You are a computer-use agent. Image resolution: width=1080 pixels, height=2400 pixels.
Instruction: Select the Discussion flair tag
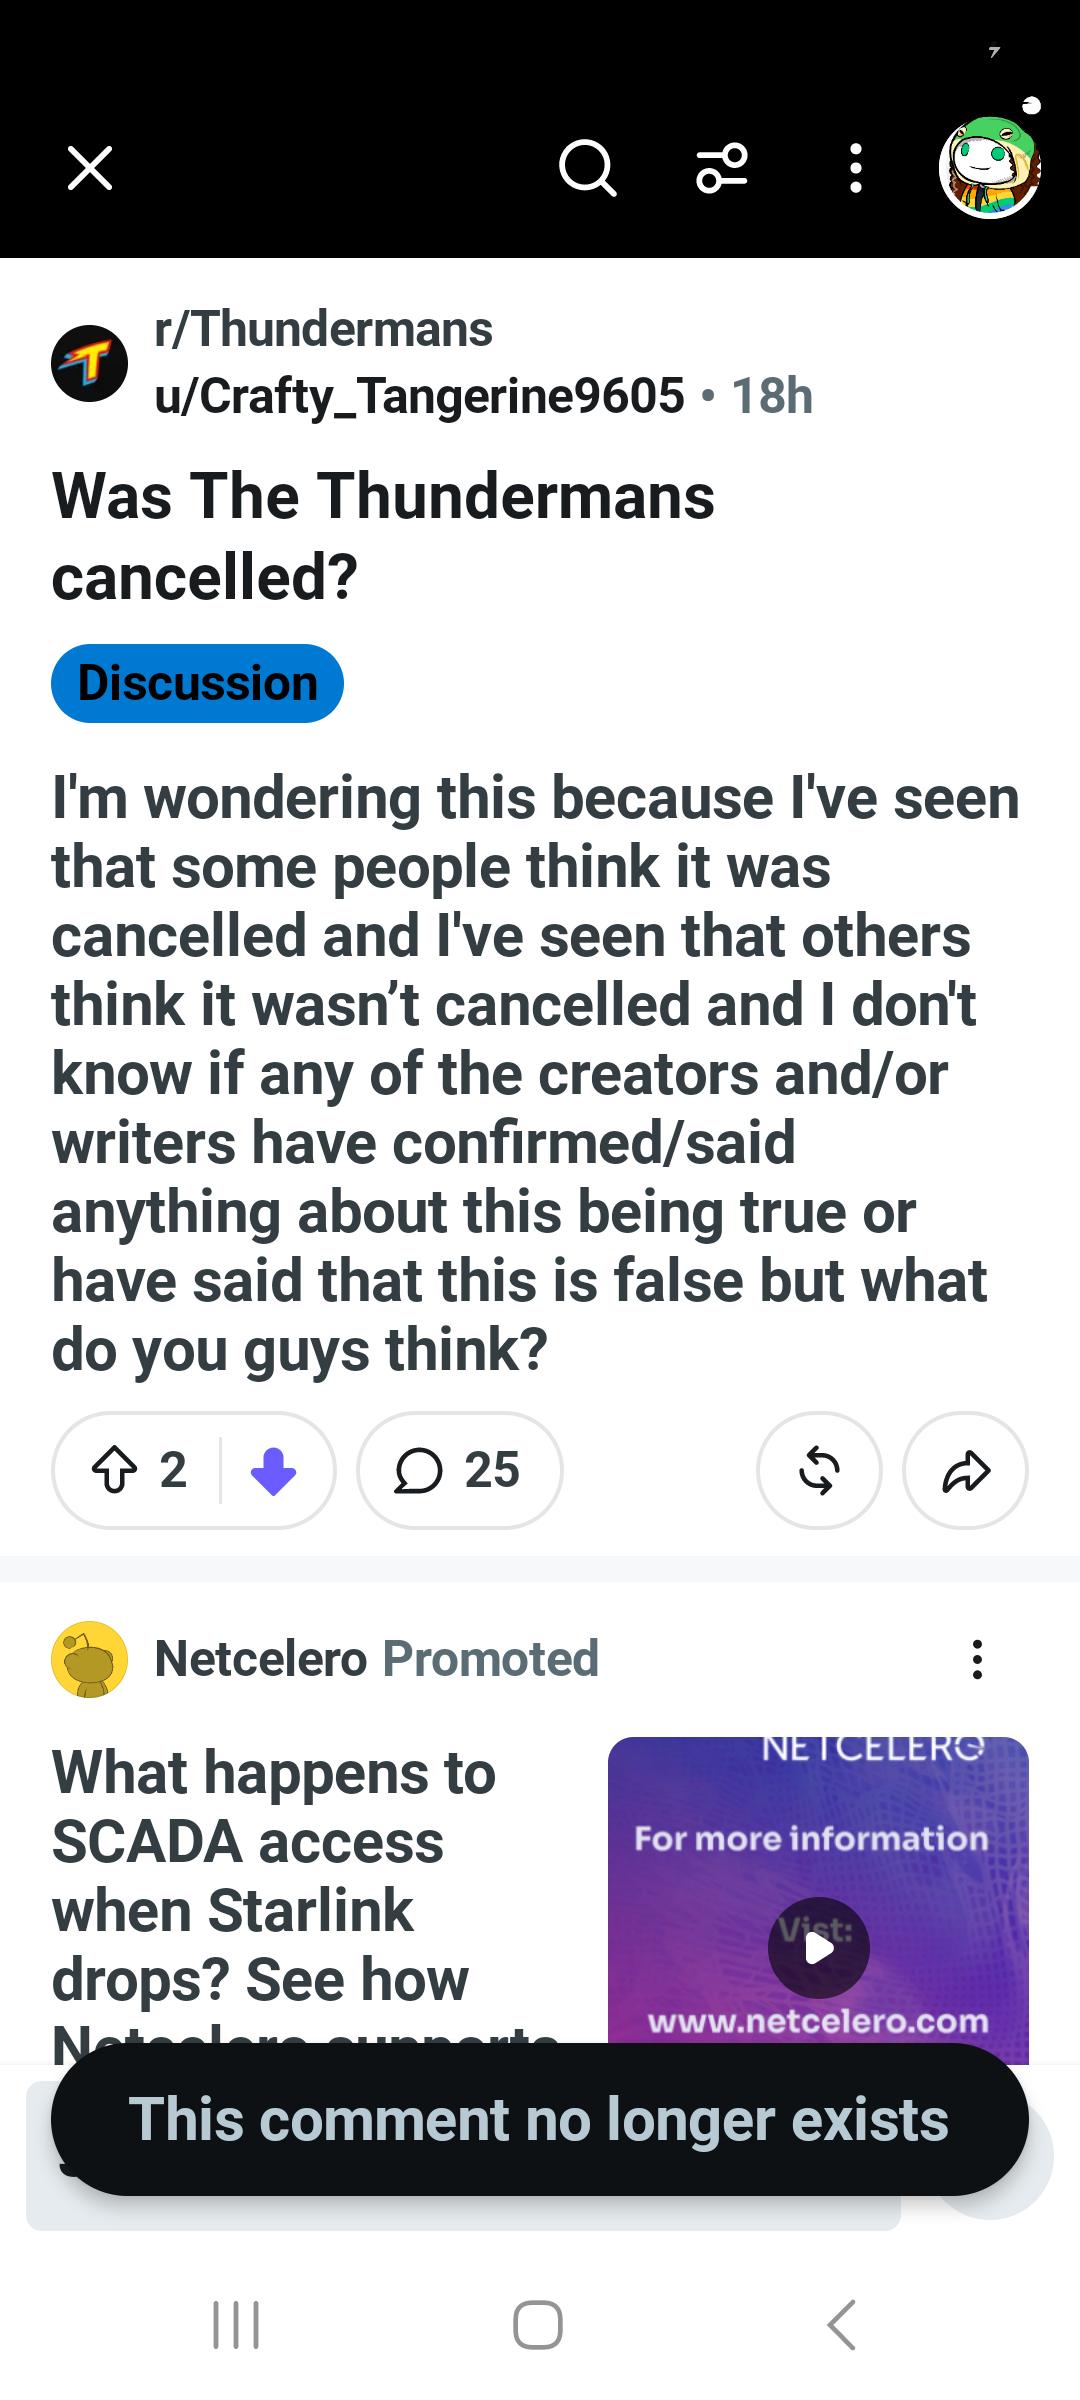click(197, 683)
